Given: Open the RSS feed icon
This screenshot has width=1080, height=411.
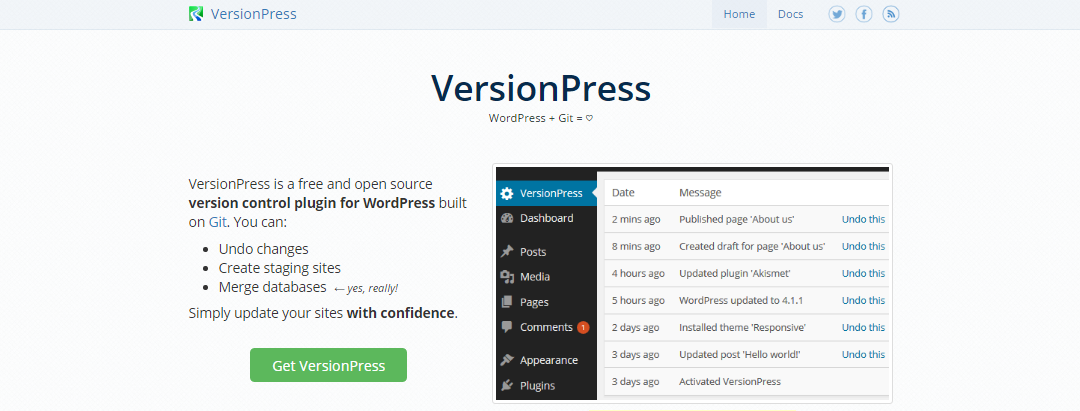Looking at the screenshot, I should click(x=890, y=14).
